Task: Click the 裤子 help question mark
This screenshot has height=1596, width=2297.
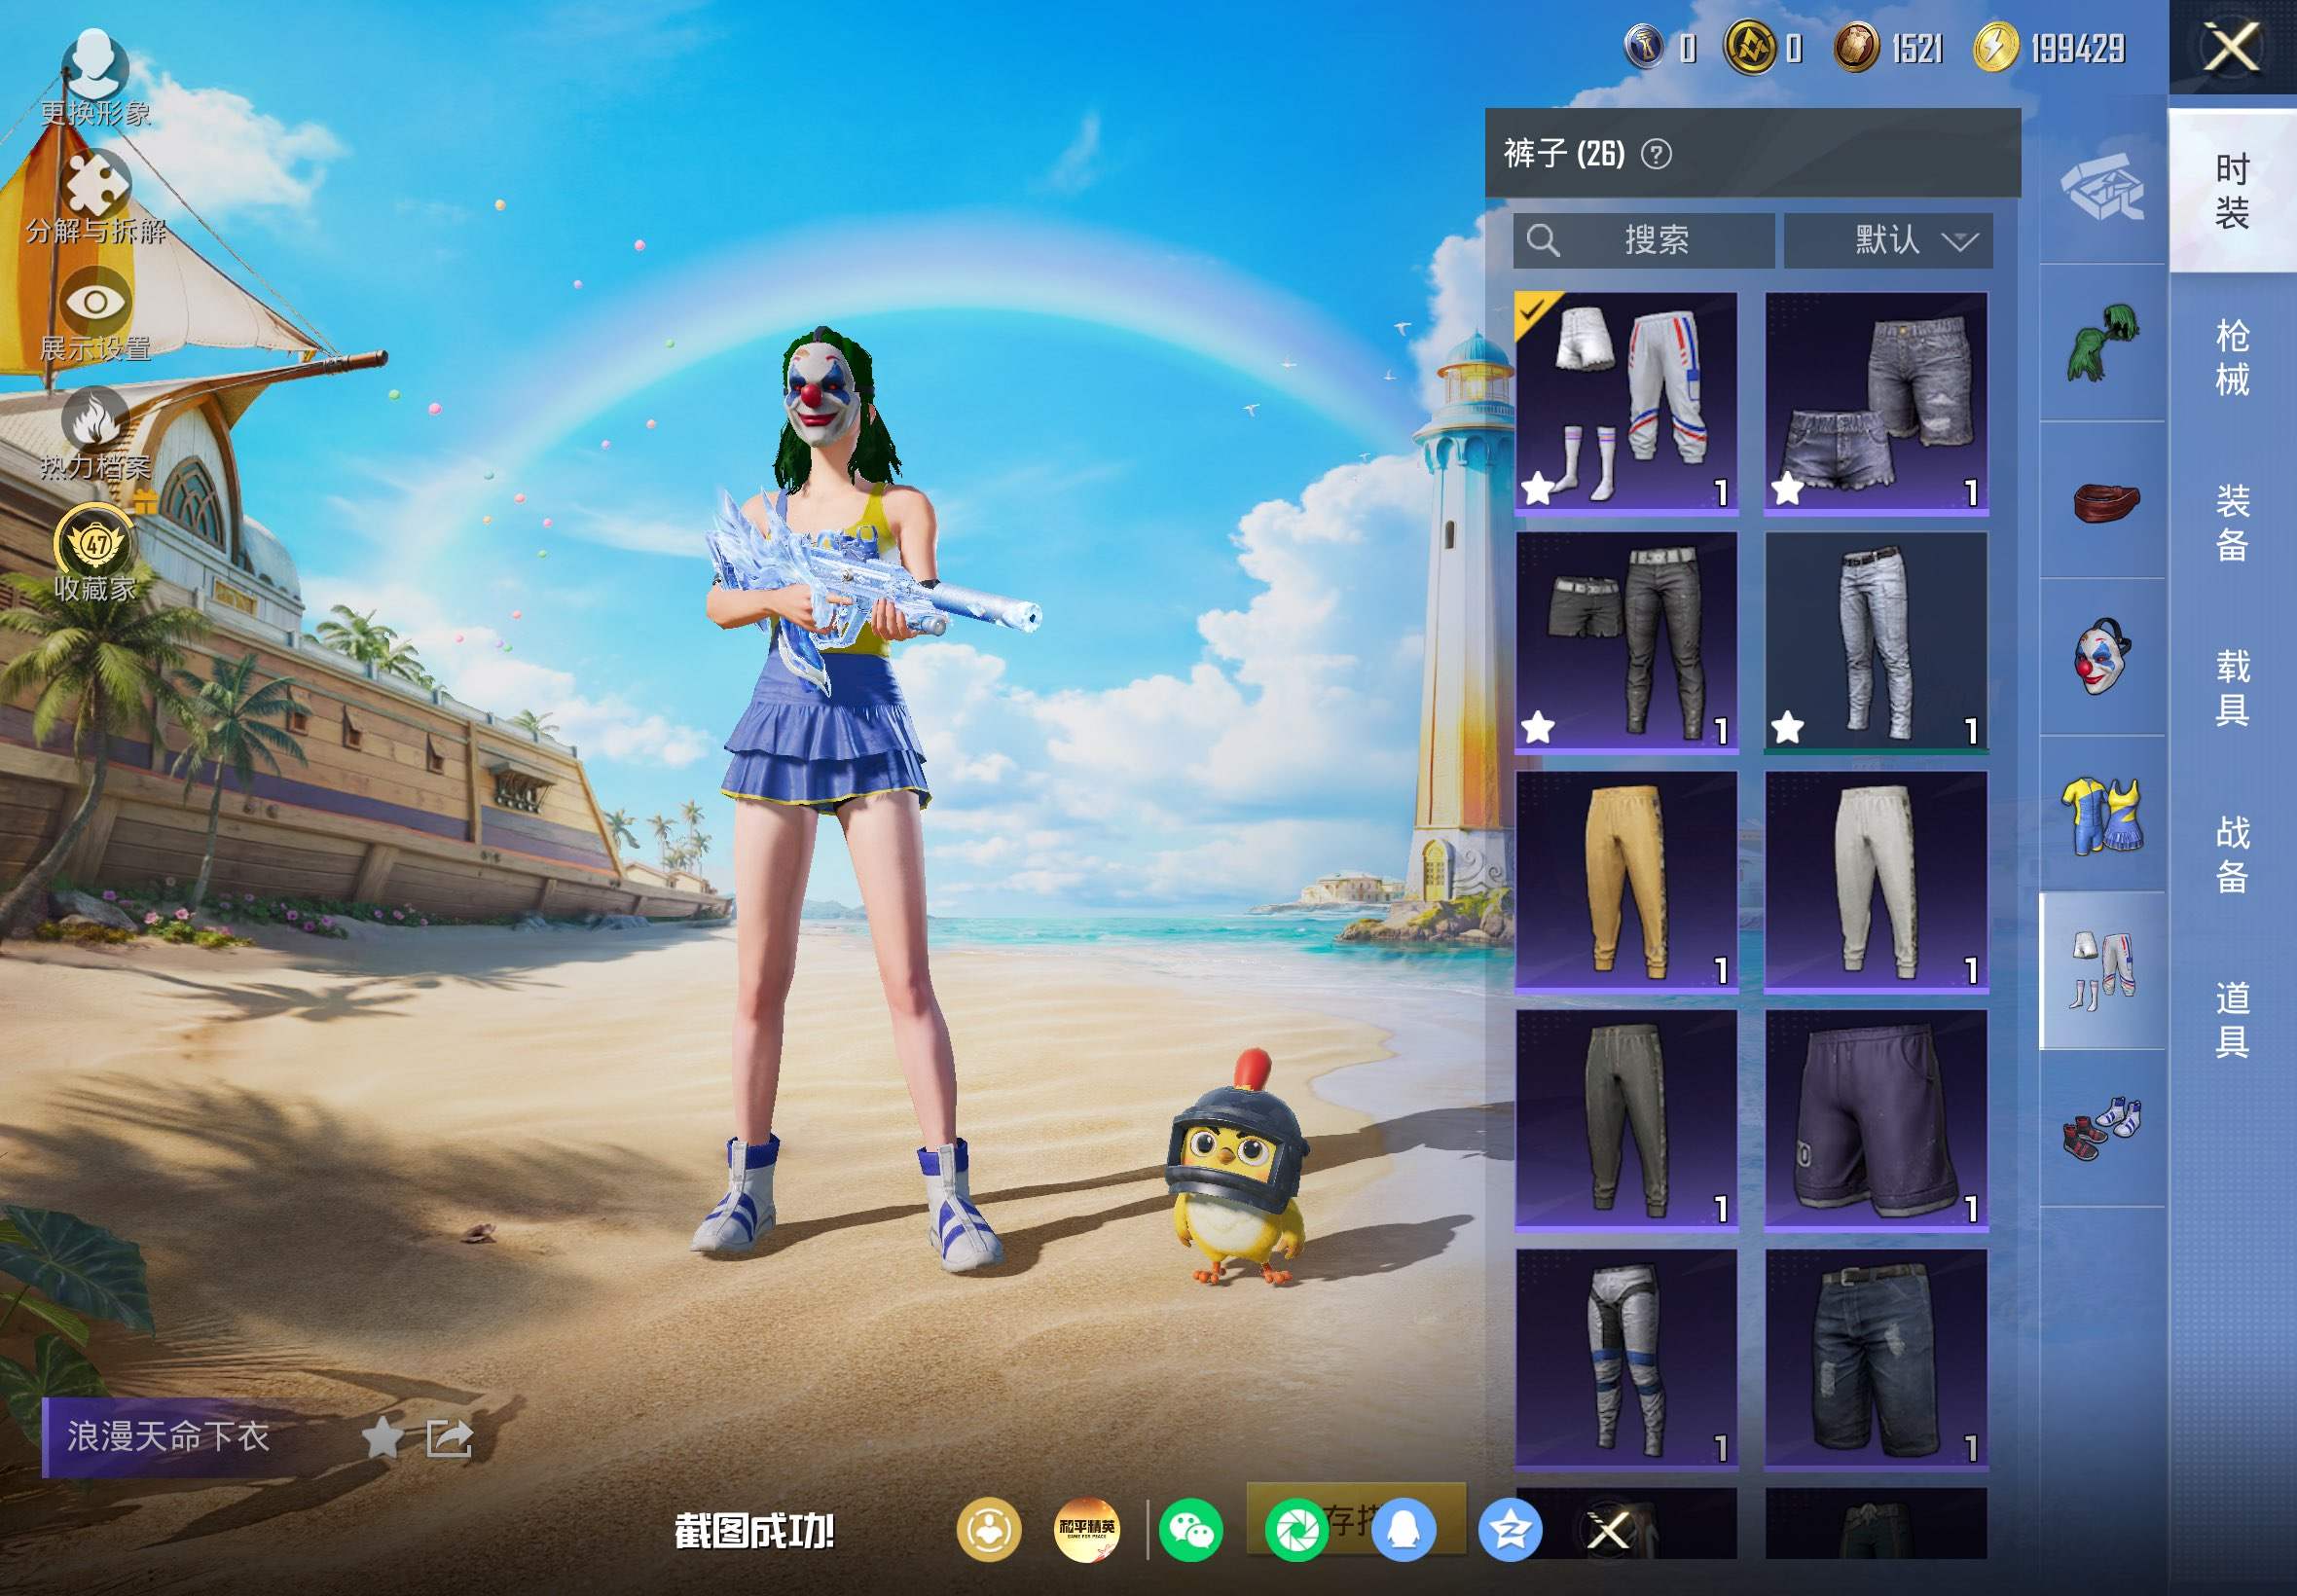Action: pos(1656,154)
